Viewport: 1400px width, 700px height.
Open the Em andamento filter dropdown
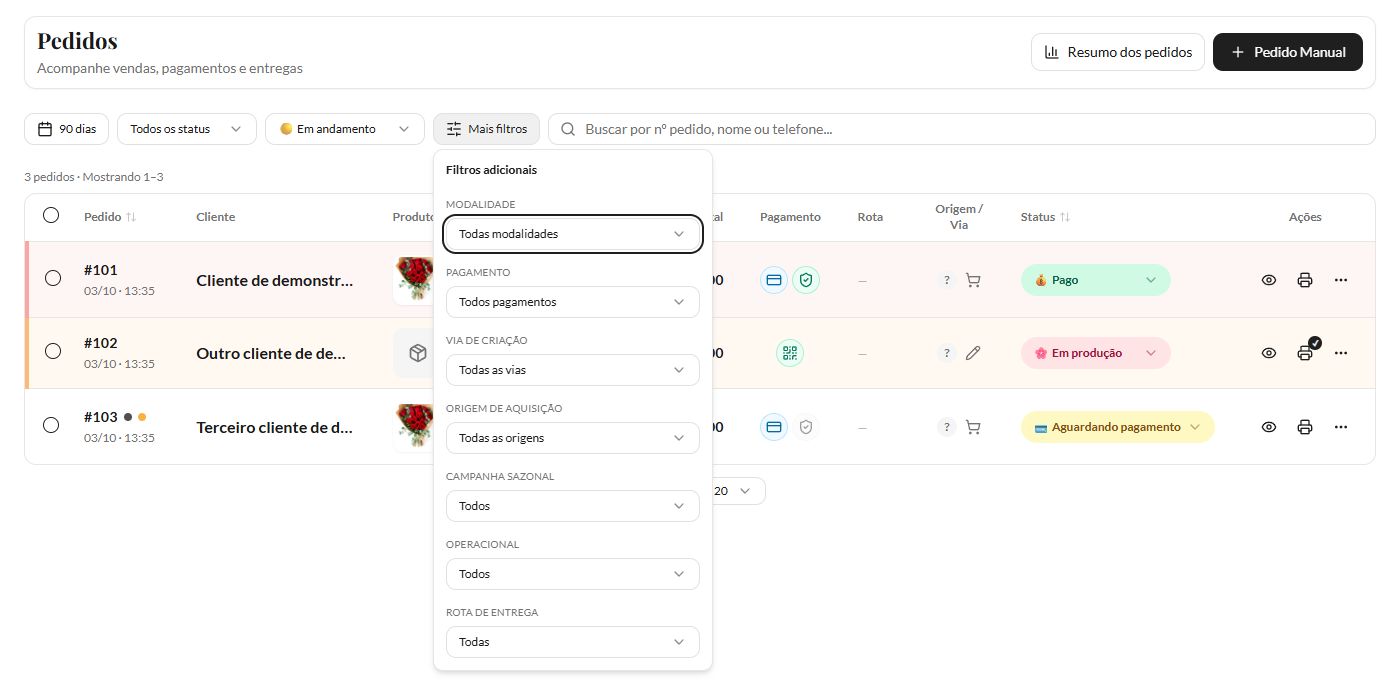tap(345, 129)
